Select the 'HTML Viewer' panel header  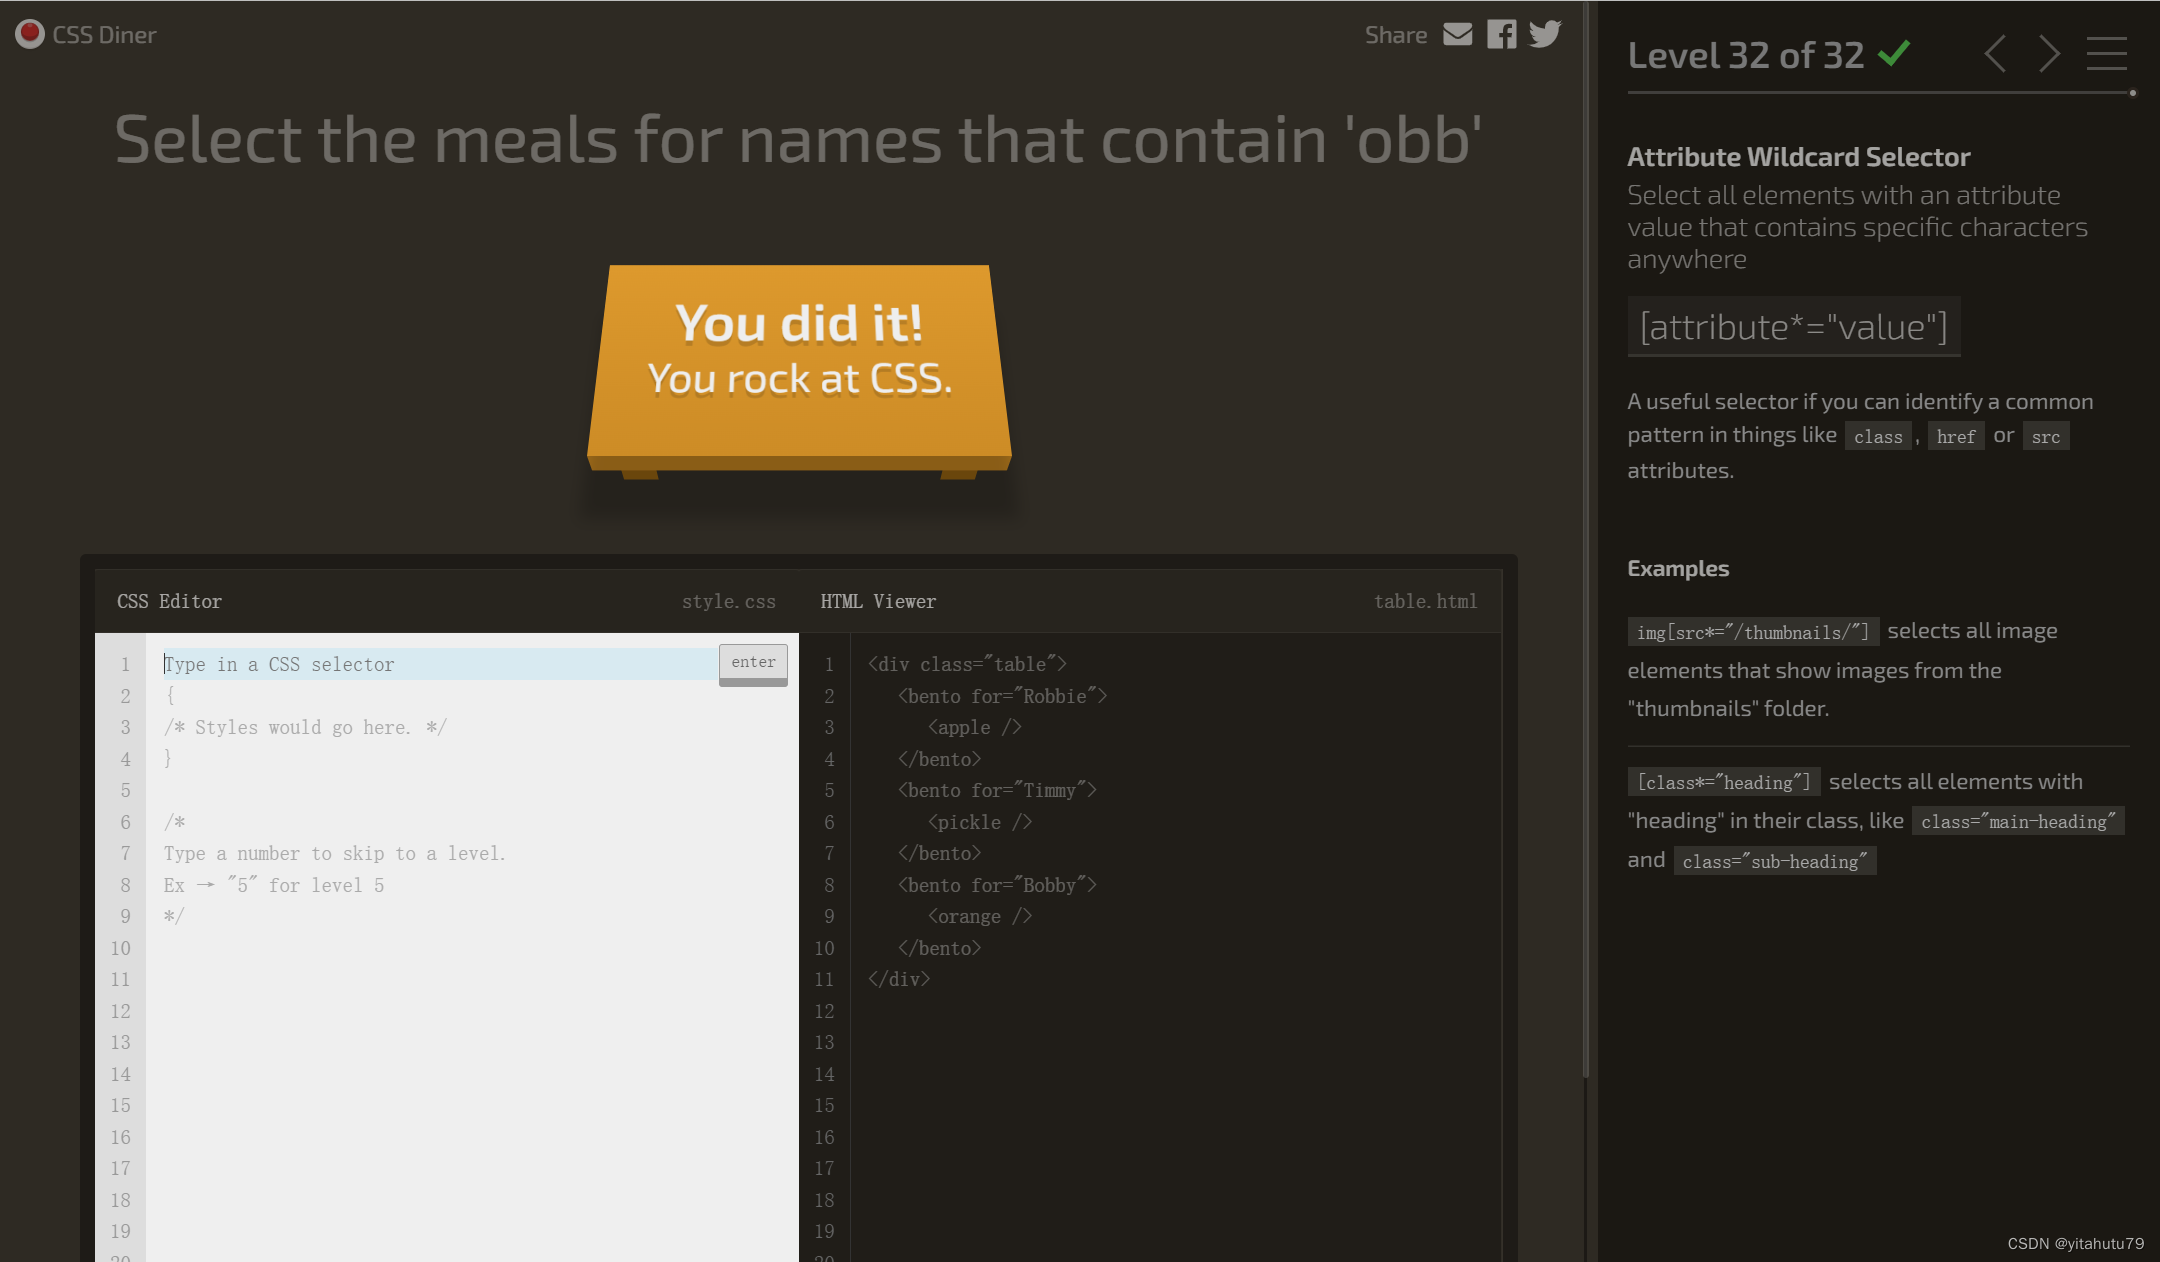pos(877,599)
